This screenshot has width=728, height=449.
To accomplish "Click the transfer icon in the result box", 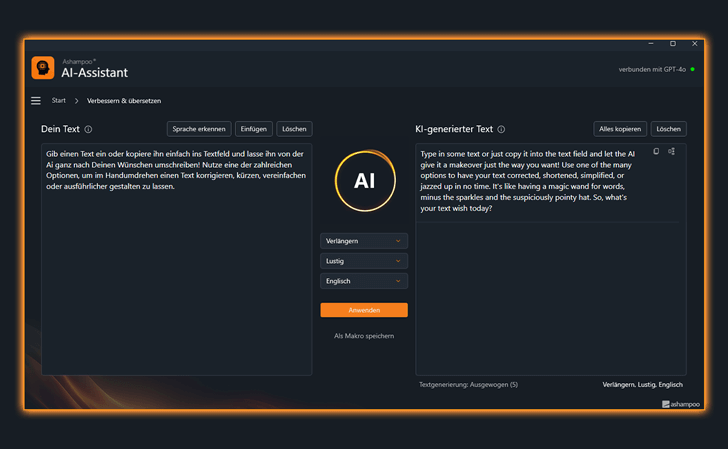I will pos(671,152).
